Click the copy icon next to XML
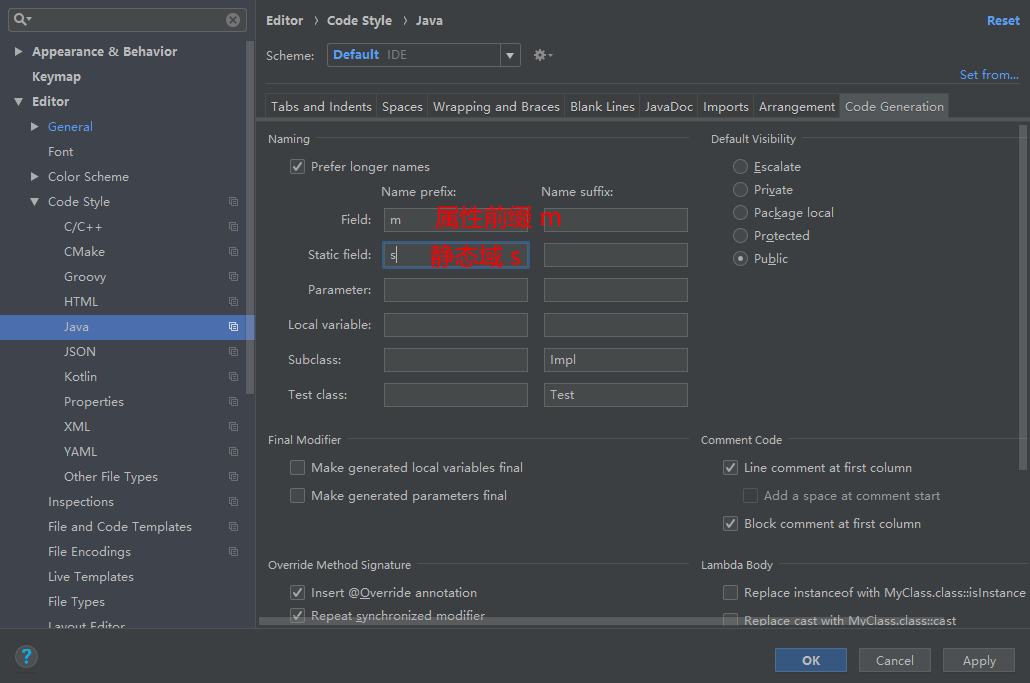Viewport: 1030px width, 683px height. tap(233, 426)
